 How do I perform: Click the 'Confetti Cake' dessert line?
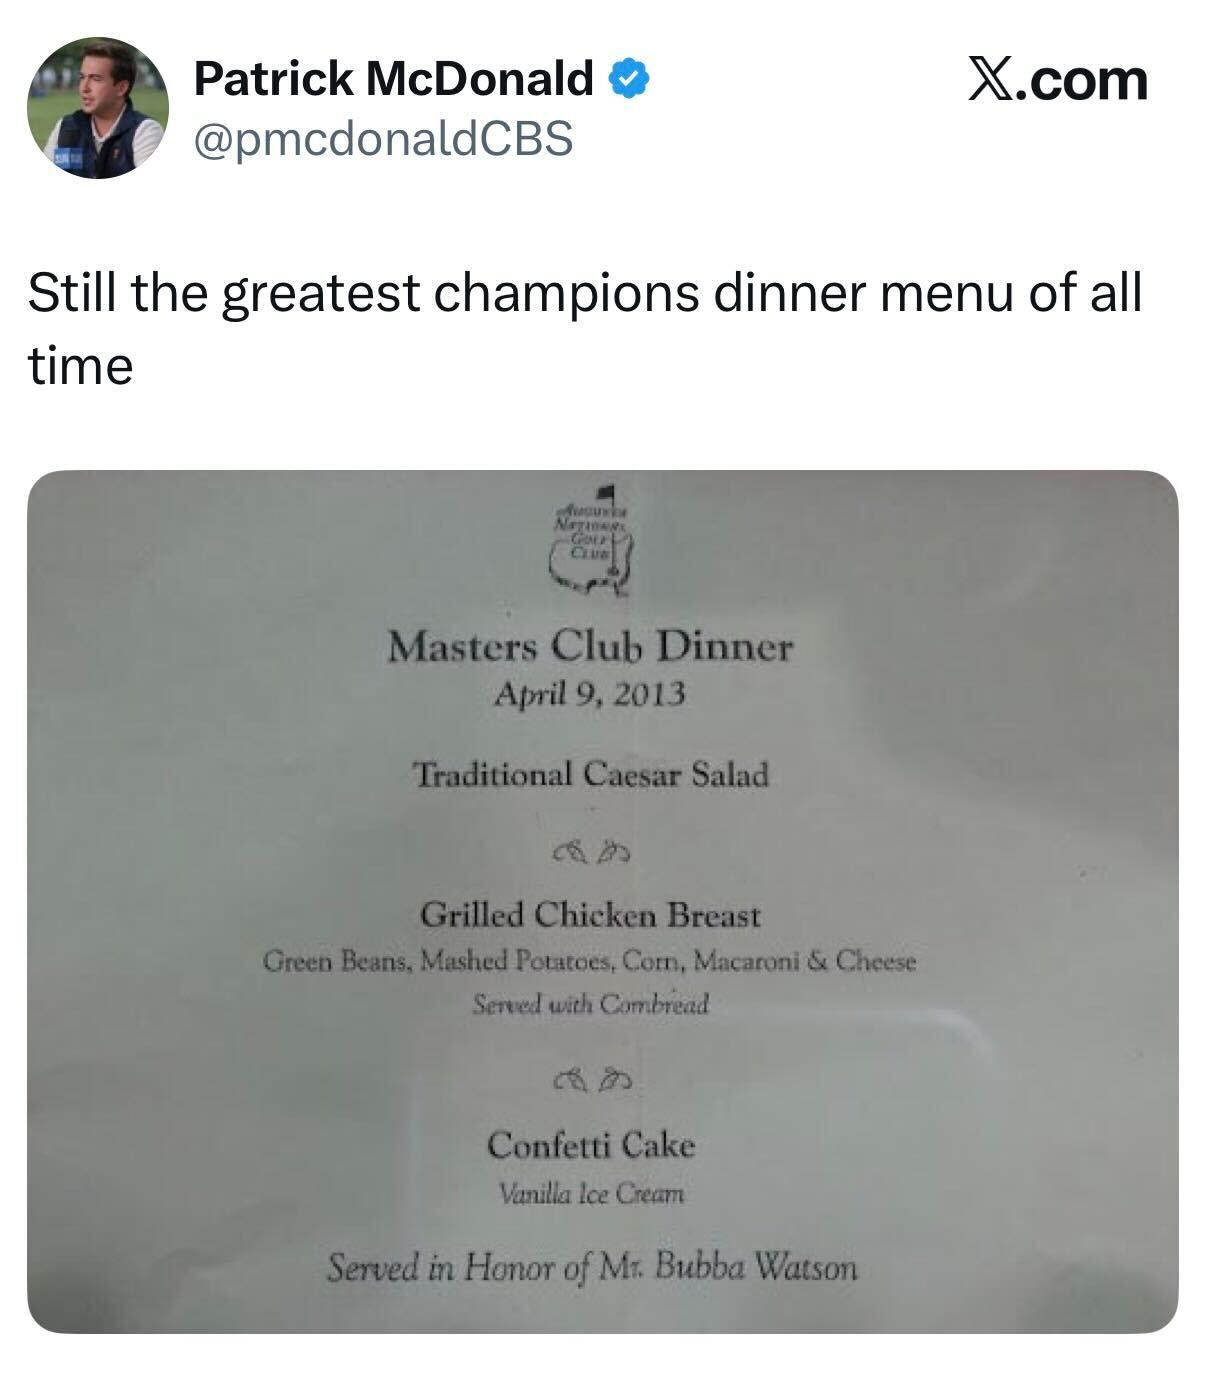[x=590, y=1144]
